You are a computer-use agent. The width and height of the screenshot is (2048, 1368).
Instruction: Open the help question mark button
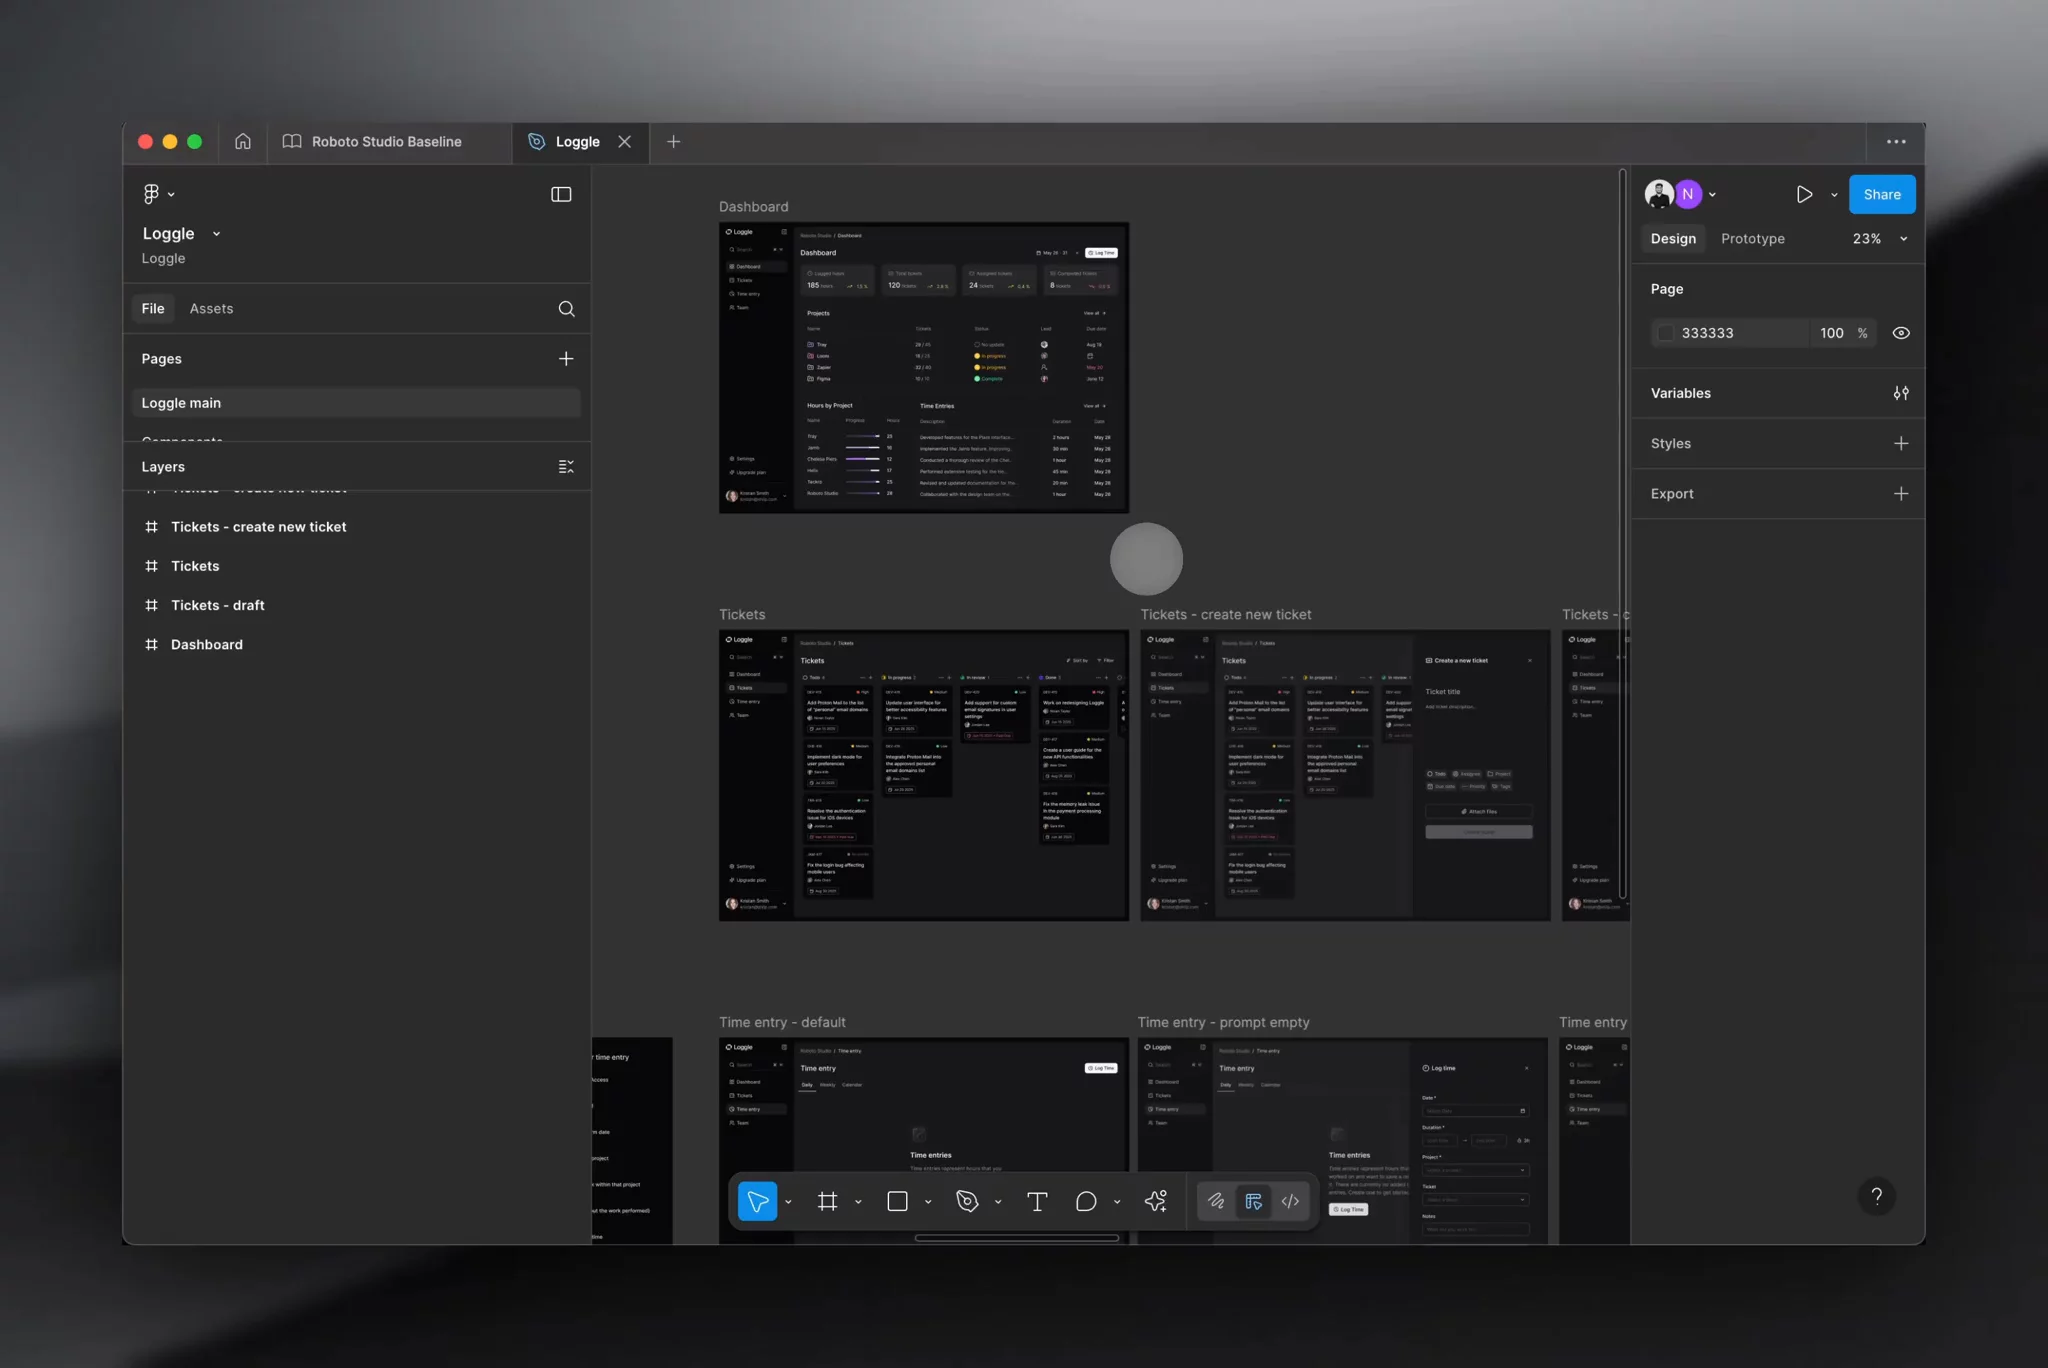click(1877, 1196)
